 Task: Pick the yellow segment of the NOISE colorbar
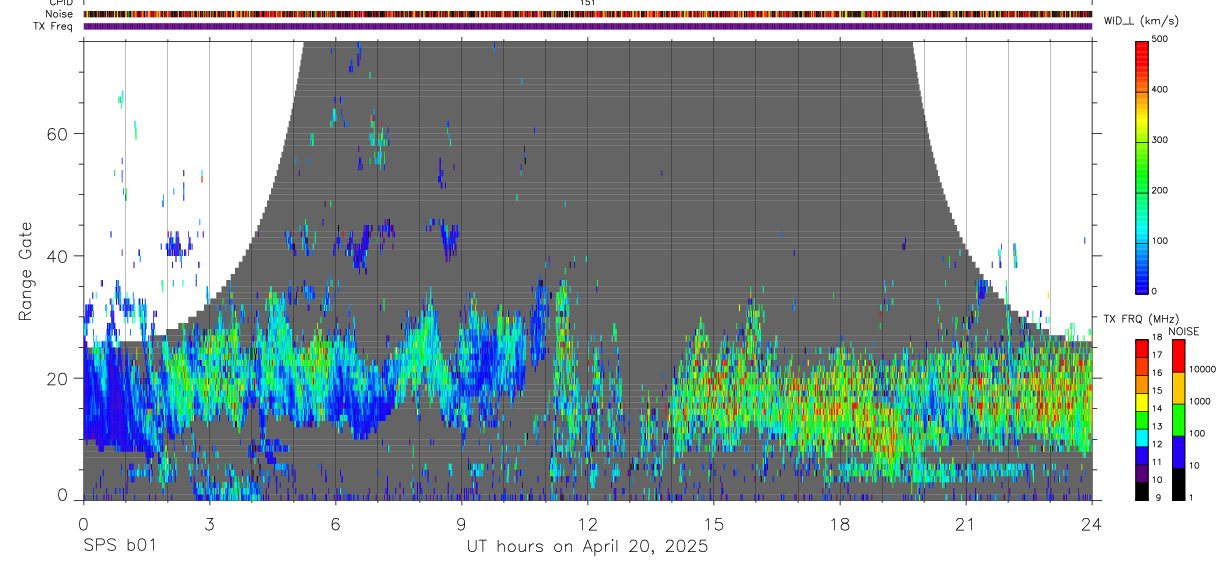point(1177,387)
